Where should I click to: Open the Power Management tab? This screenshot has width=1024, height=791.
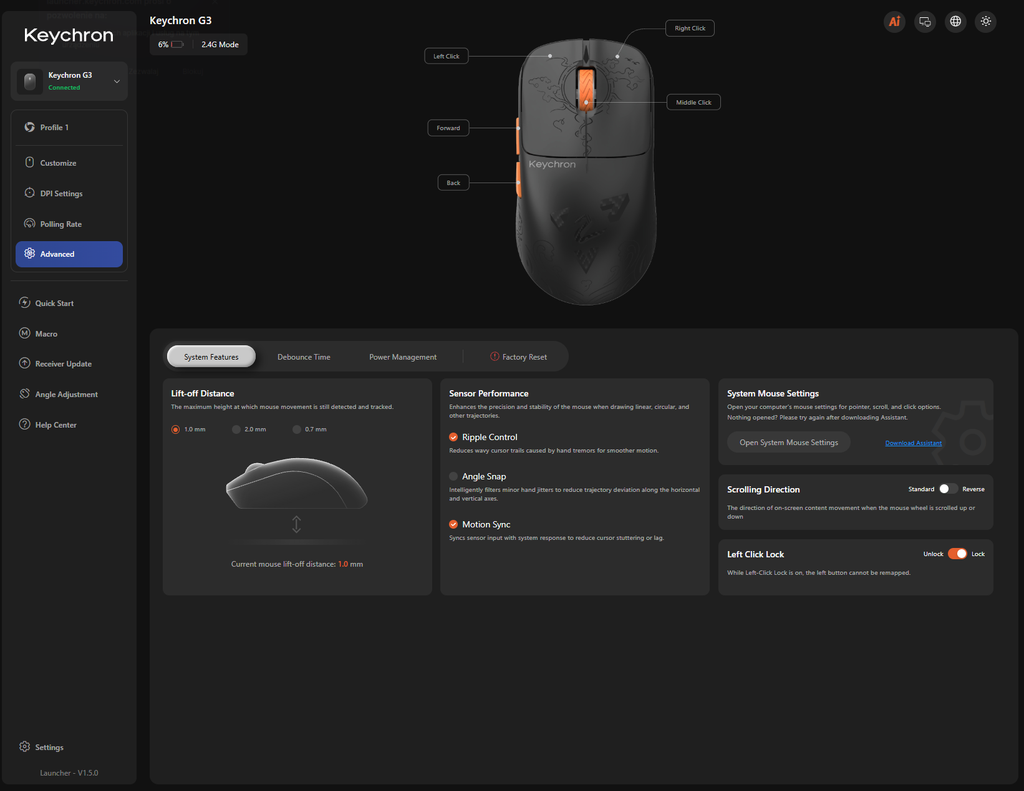pyautogui.click(x=403, y=357)
